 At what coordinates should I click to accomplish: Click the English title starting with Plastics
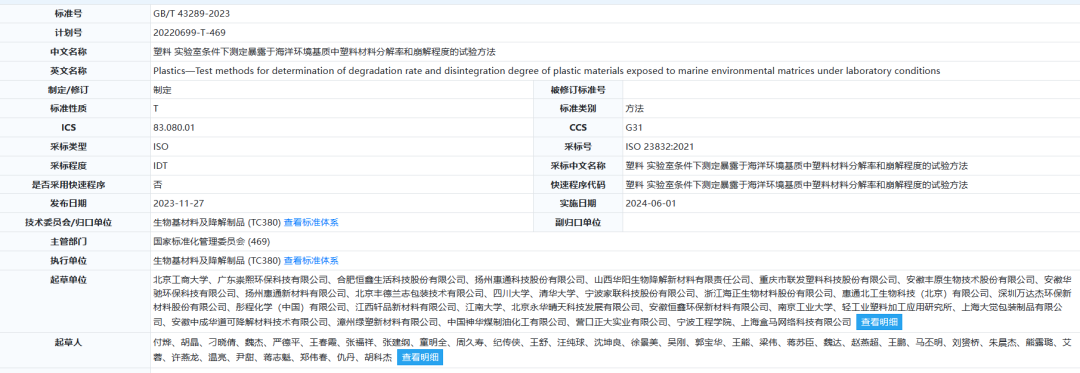[546, 71]
